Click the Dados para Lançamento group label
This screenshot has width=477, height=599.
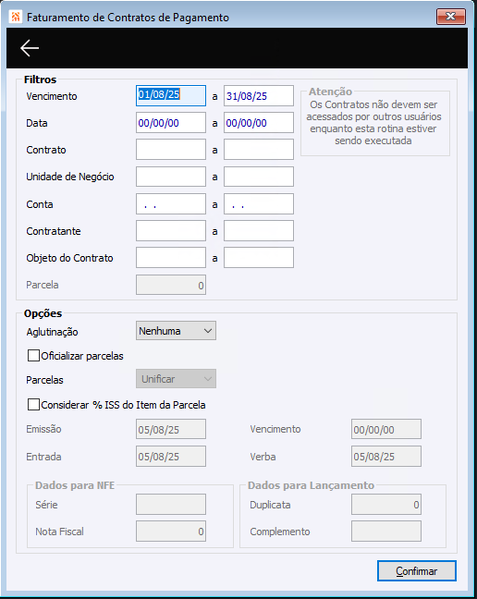tap(310, 485)
